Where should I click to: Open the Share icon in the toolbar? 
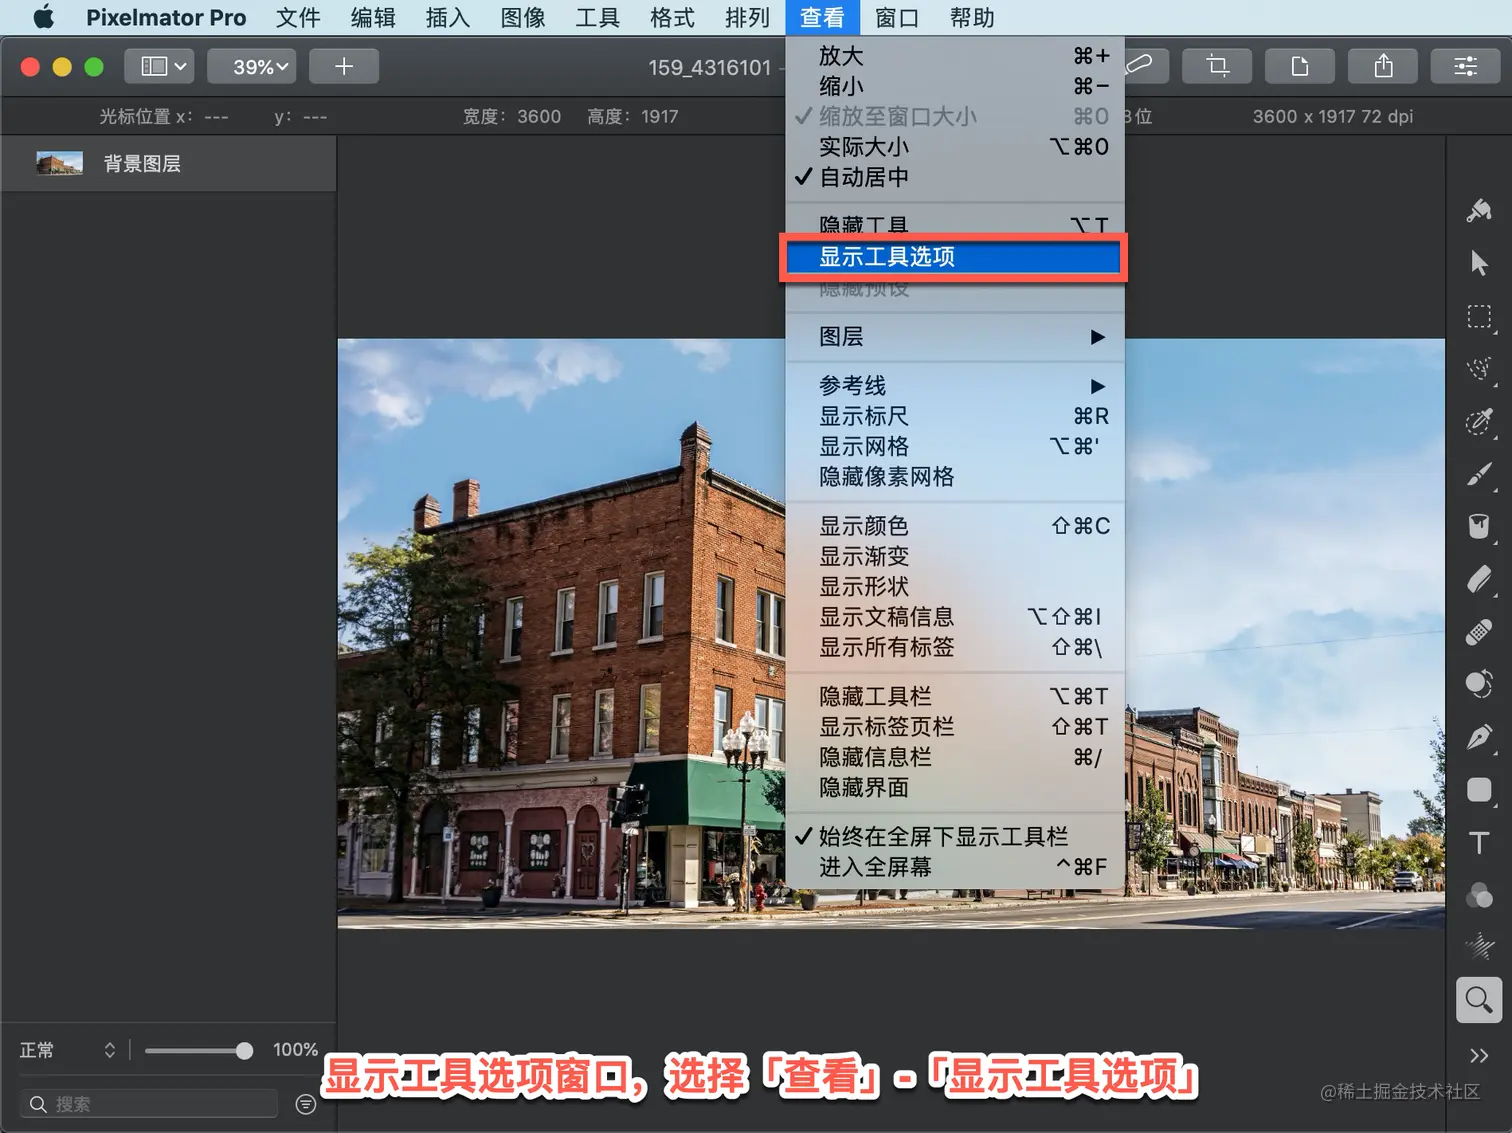[1383, 66]
